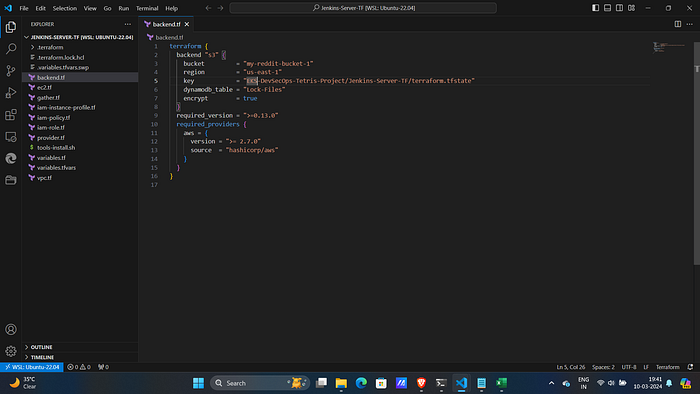The image size is (700, 394).
Task: Open the Selection menu
Action: 65,8
